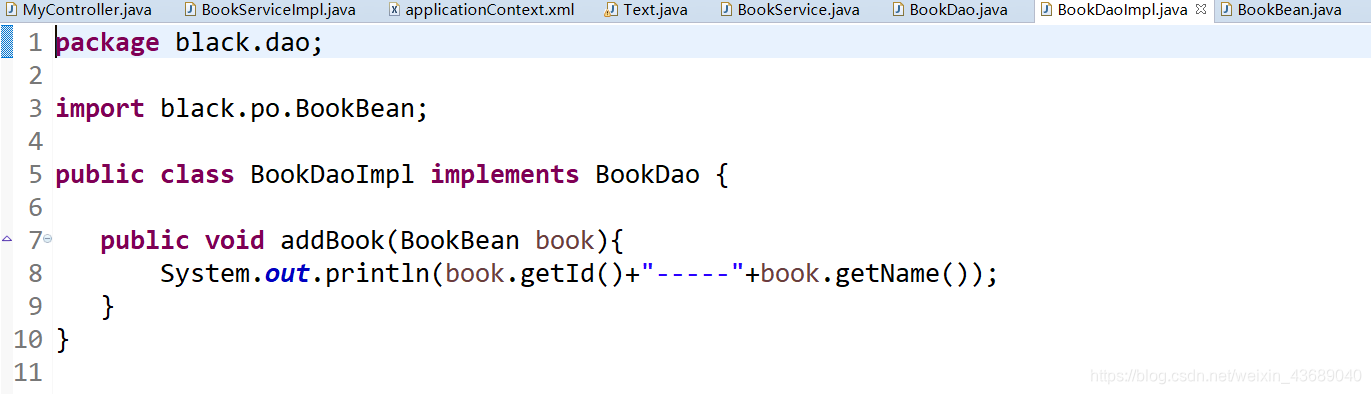Viewport: 1371px width, 394px height.
Task: Click 'black.po.BookBean;' in the import
Action: coord(294,108)
